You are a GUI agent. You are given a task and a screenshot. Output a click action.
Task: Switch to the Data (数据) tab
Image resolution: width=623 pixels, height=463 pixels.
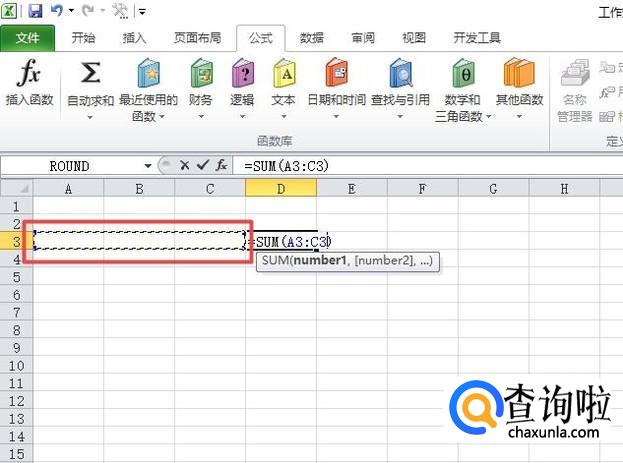point(312,38)
